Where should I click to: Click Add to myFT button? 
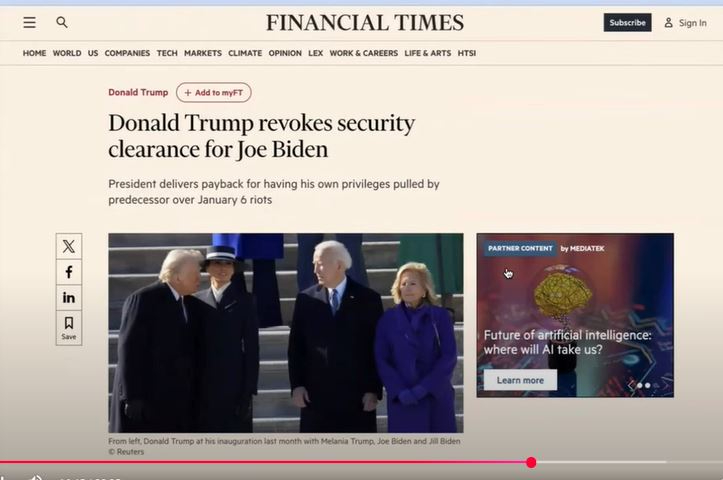tap(213, 92)
